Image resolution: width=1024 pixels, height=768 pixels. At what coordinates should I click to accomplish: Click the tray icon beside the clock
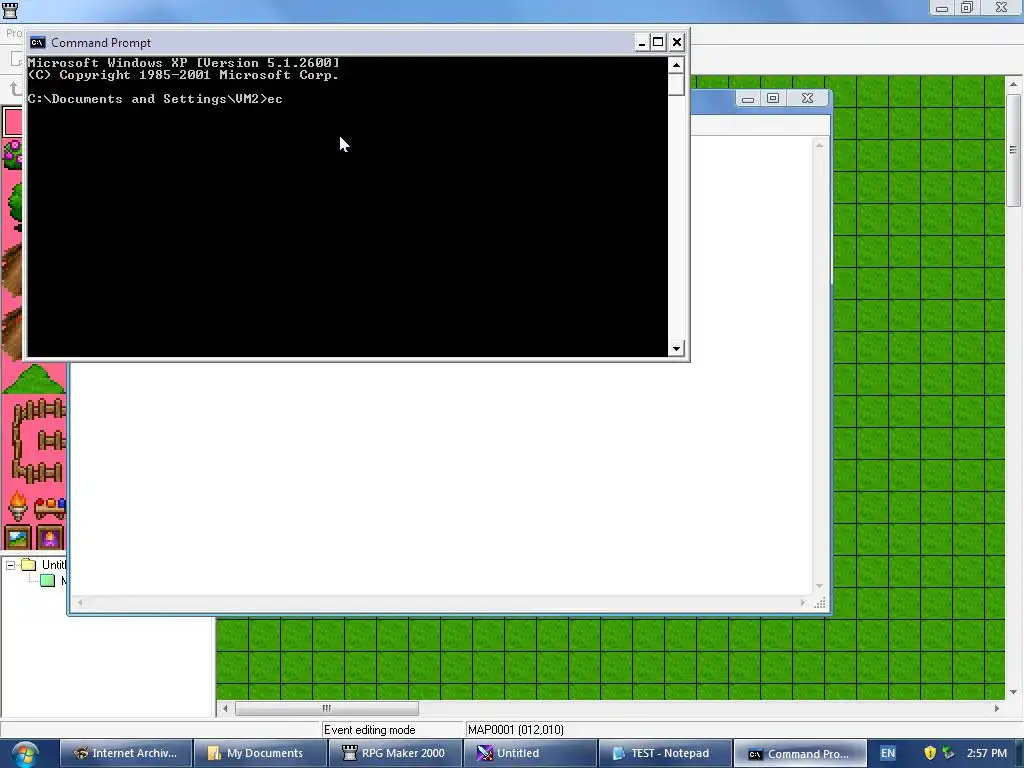[948, 754]
